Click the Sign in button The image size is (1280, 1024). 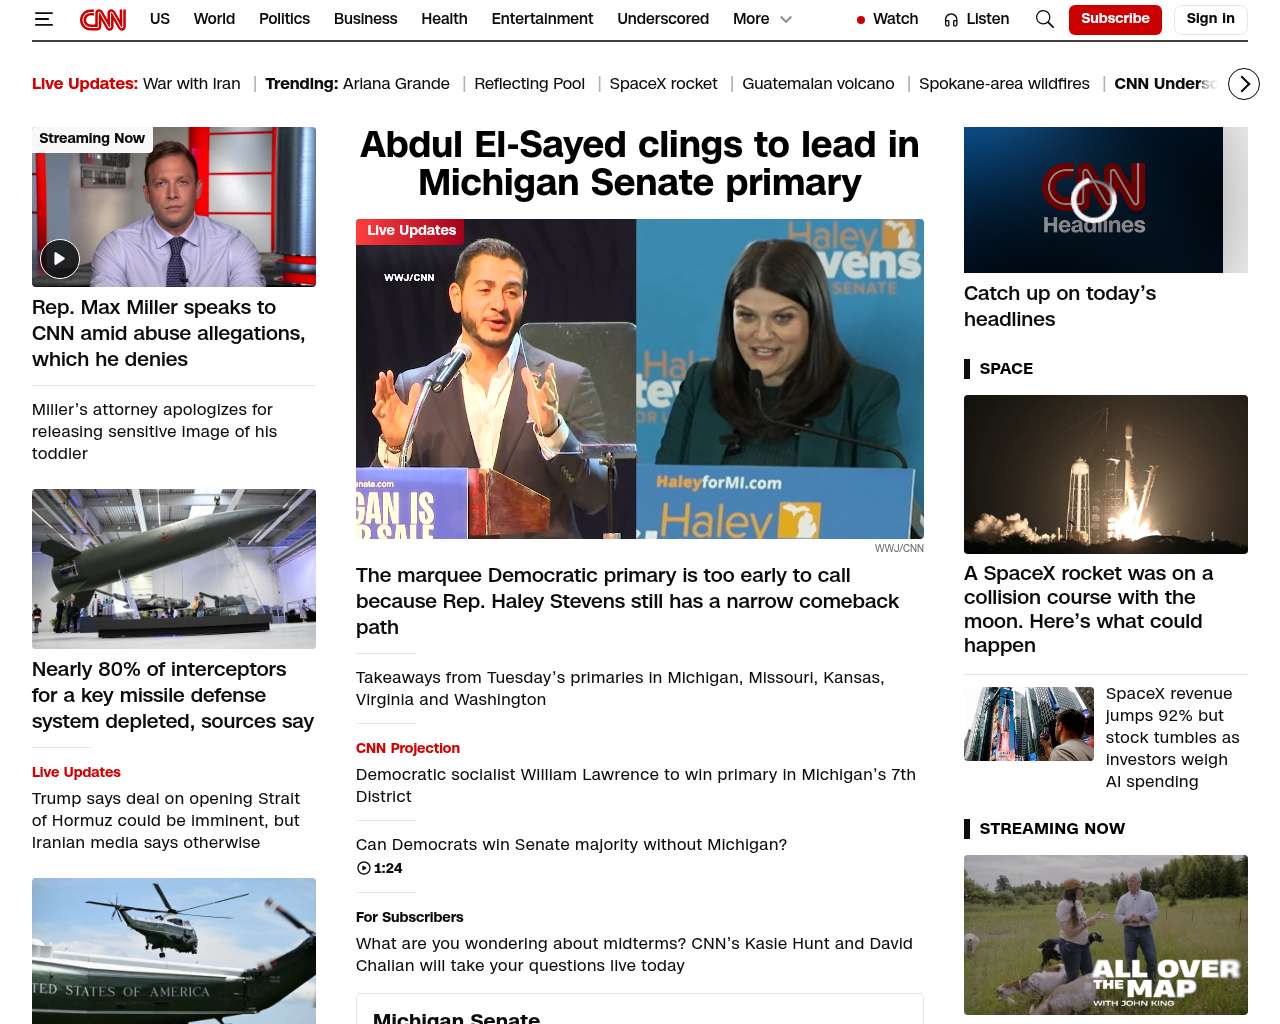(x=1210, y=19)
